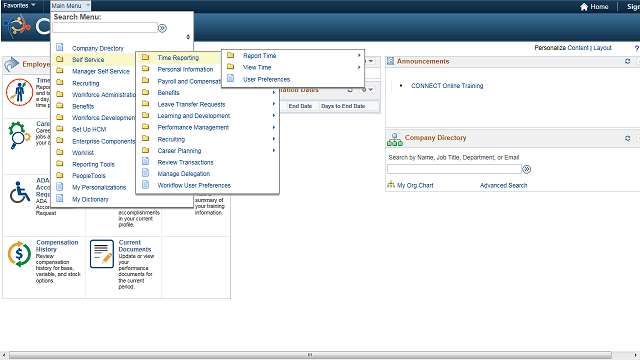Image resolution: width=640 pixels, height=360 pixels.
Task: Select User Preferences in the Time Reporting submenu
Action: pyautogui.click(x=267, y=79)
